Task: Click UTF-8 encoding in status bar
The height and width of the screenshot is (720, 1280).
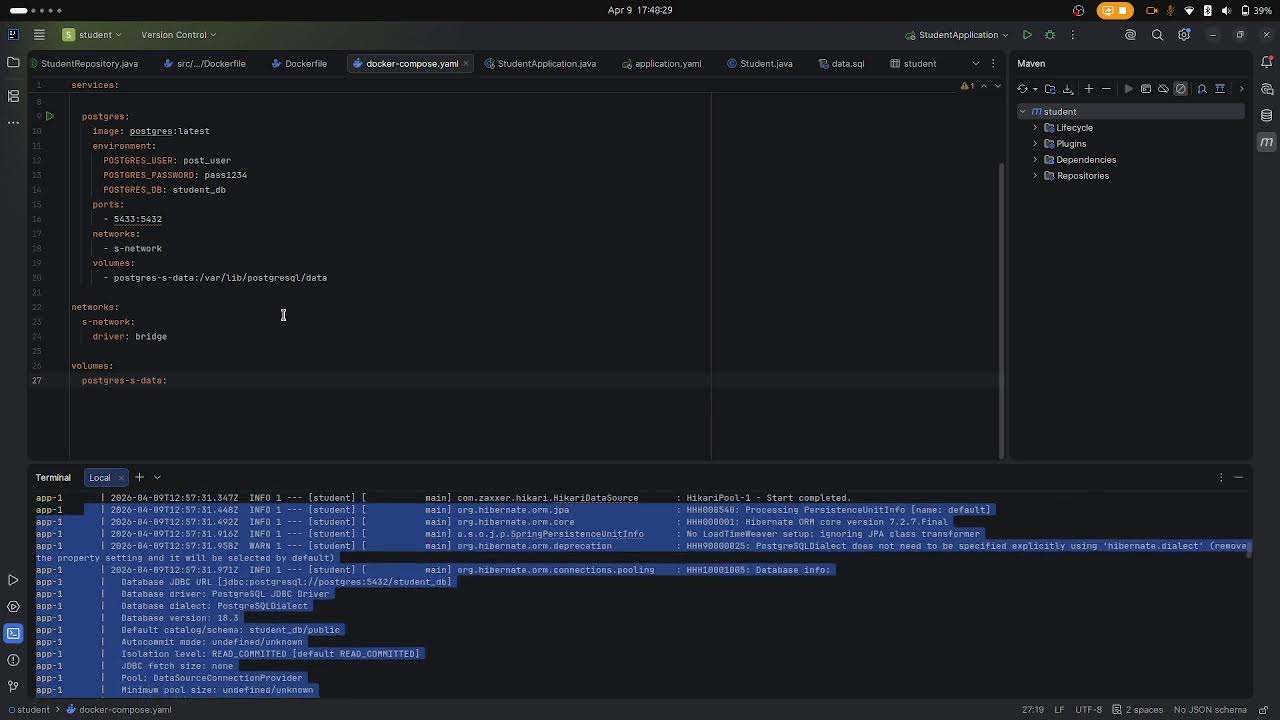Action: click(1088, 710)
